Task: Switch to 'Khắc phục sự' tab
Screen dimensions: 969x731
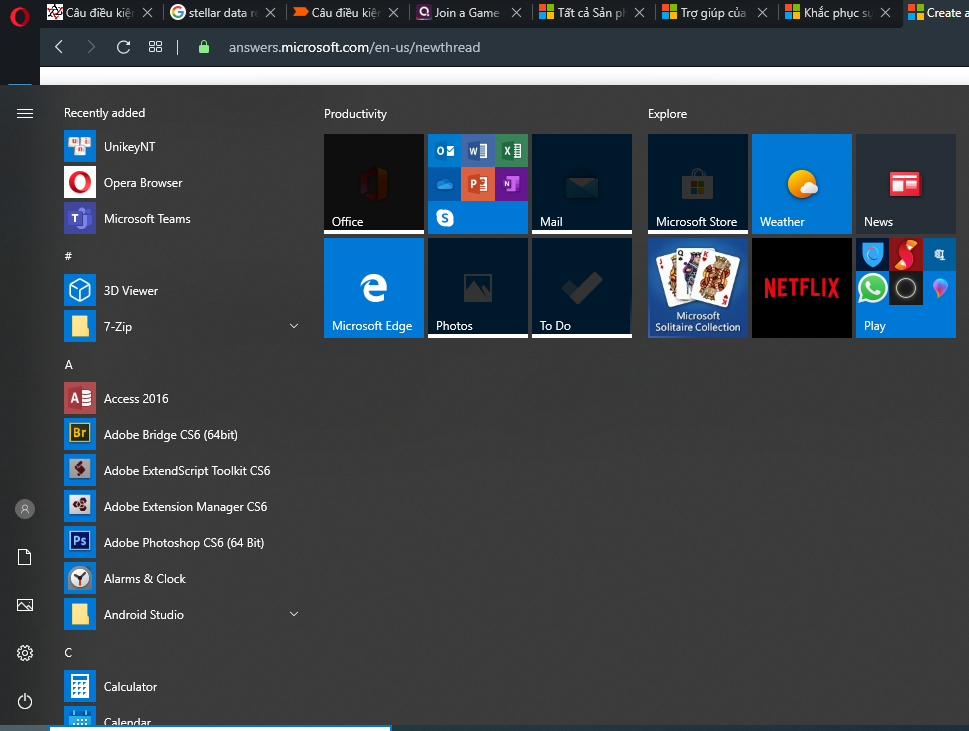Action: click(x=837, y=12)
